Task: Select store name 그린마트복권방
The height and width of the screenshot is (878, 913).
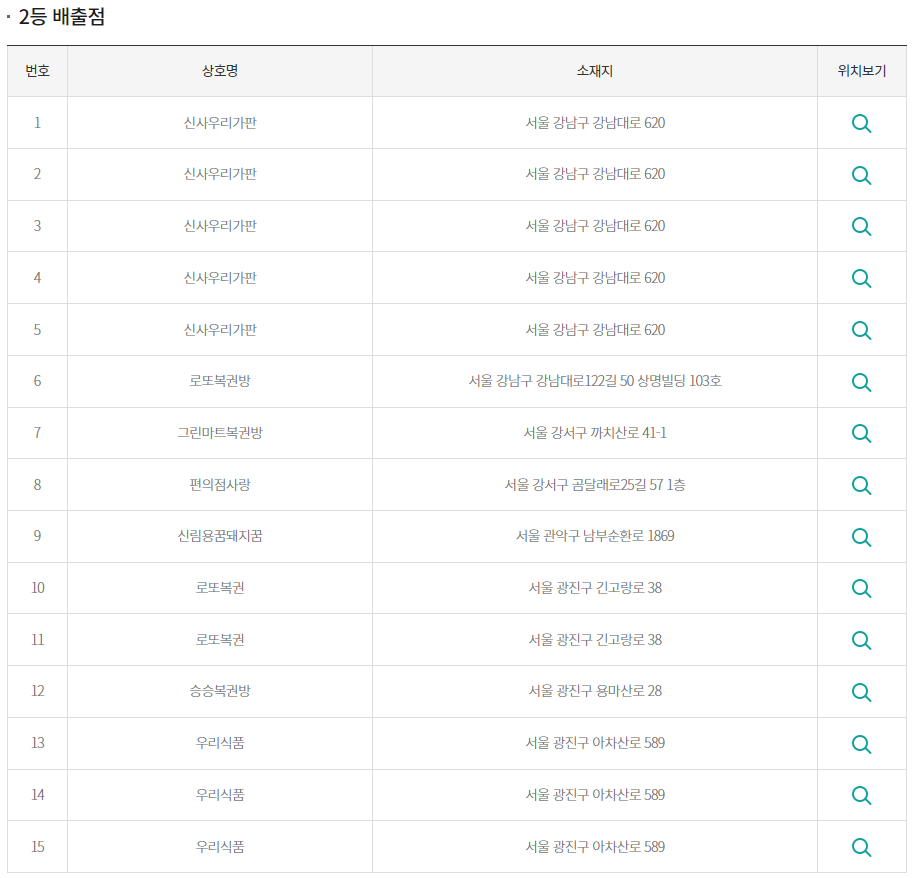Action: 220,433
